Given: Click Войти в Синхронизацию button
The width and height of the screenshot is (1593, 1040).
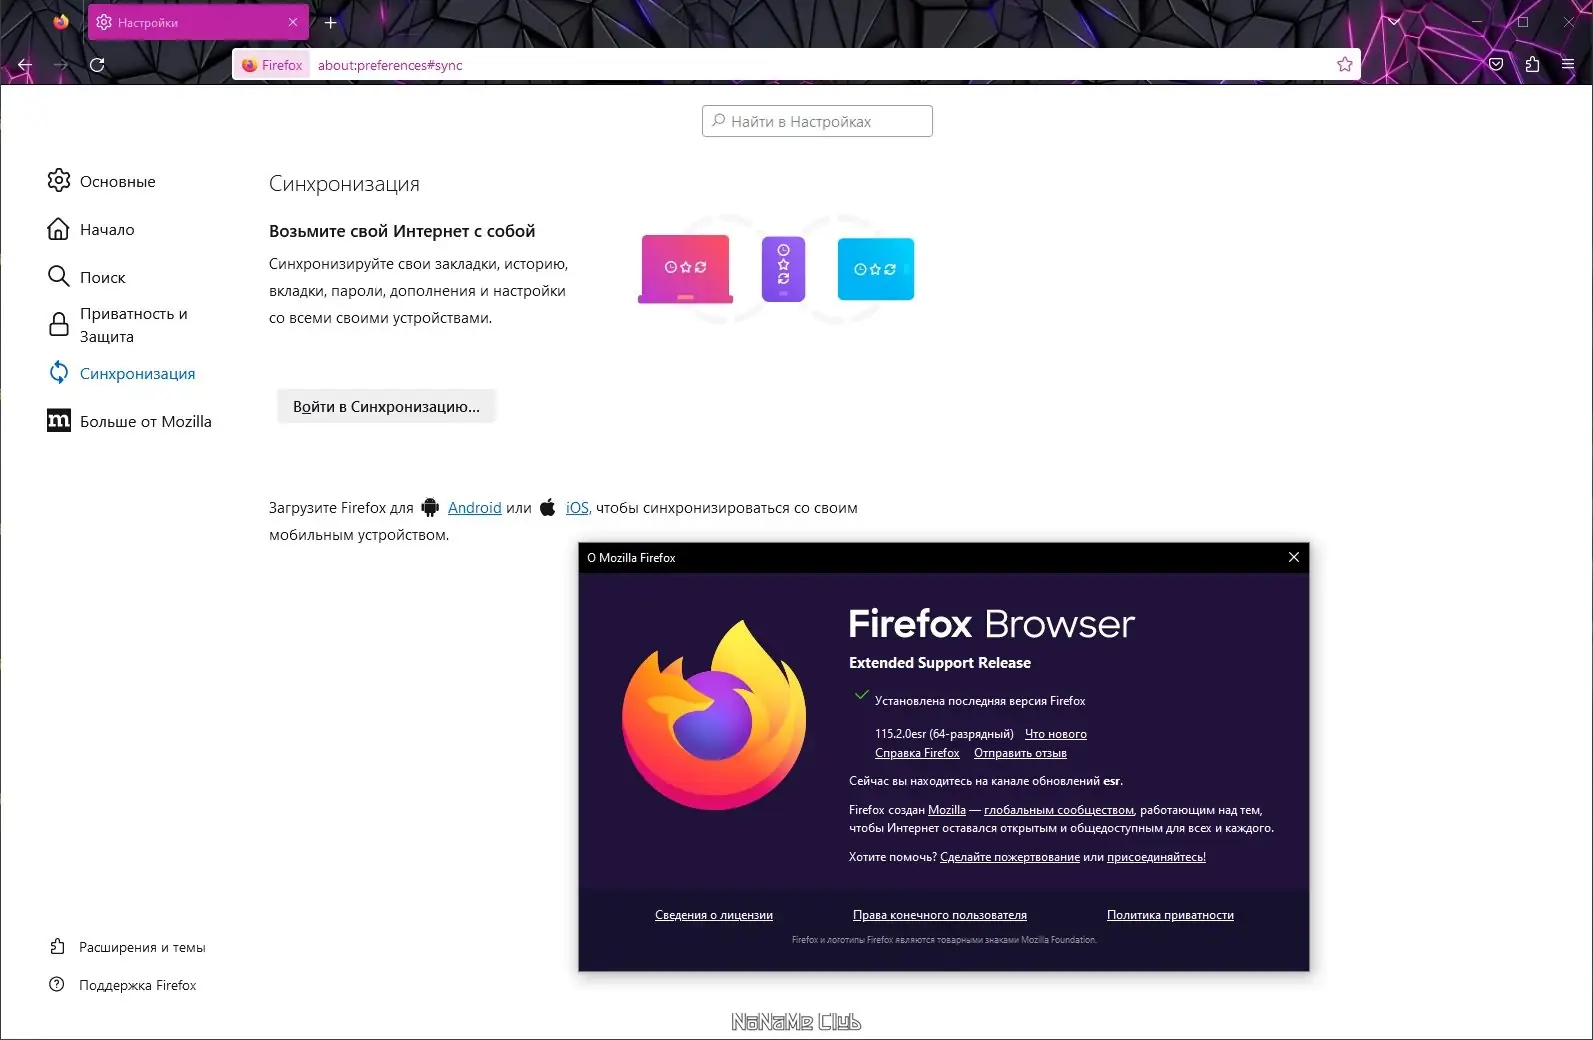Looking at the screenshot, I should coord(386,406).
